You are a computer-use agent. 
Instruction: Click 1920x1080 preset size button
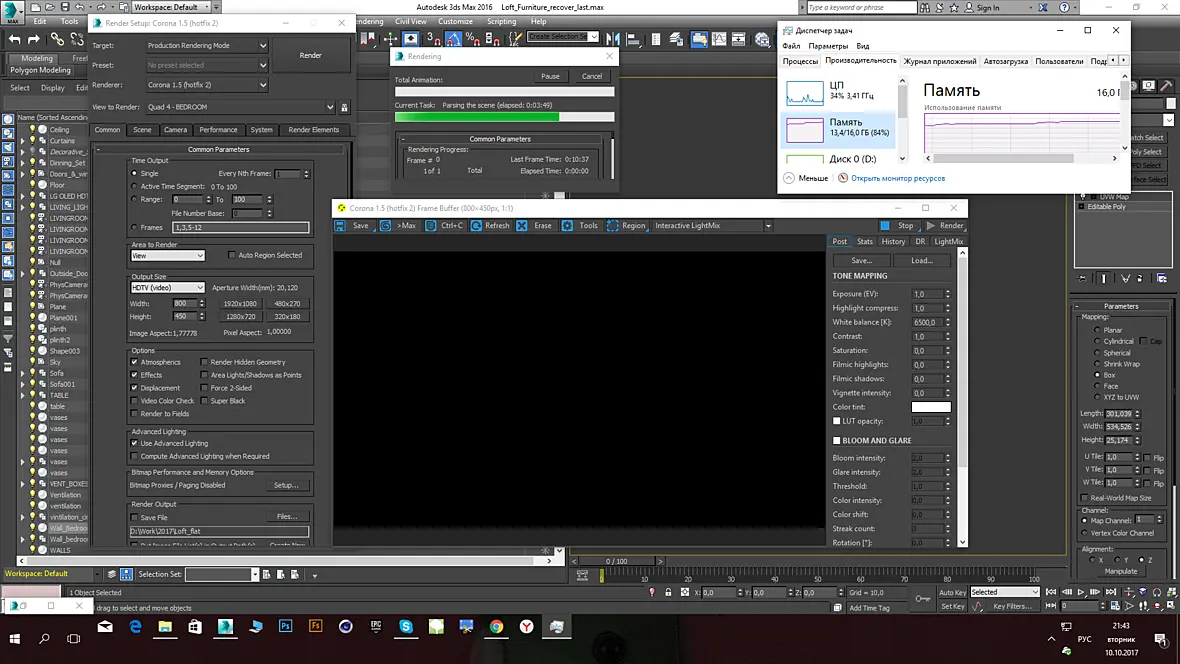pos(240,303)
